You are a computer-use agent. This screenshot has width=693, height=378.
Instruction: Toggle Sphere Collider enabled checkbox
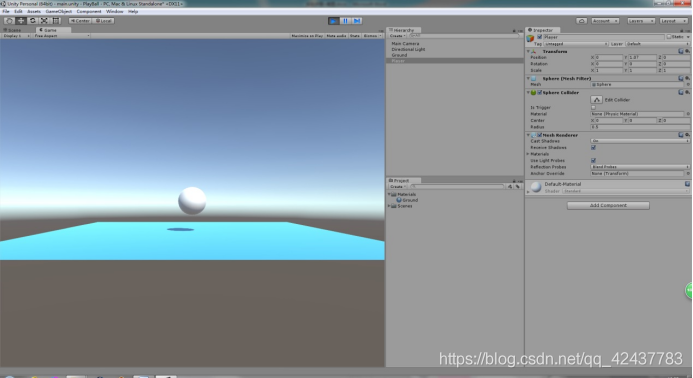pyautogui.click(x=540, y=92)
